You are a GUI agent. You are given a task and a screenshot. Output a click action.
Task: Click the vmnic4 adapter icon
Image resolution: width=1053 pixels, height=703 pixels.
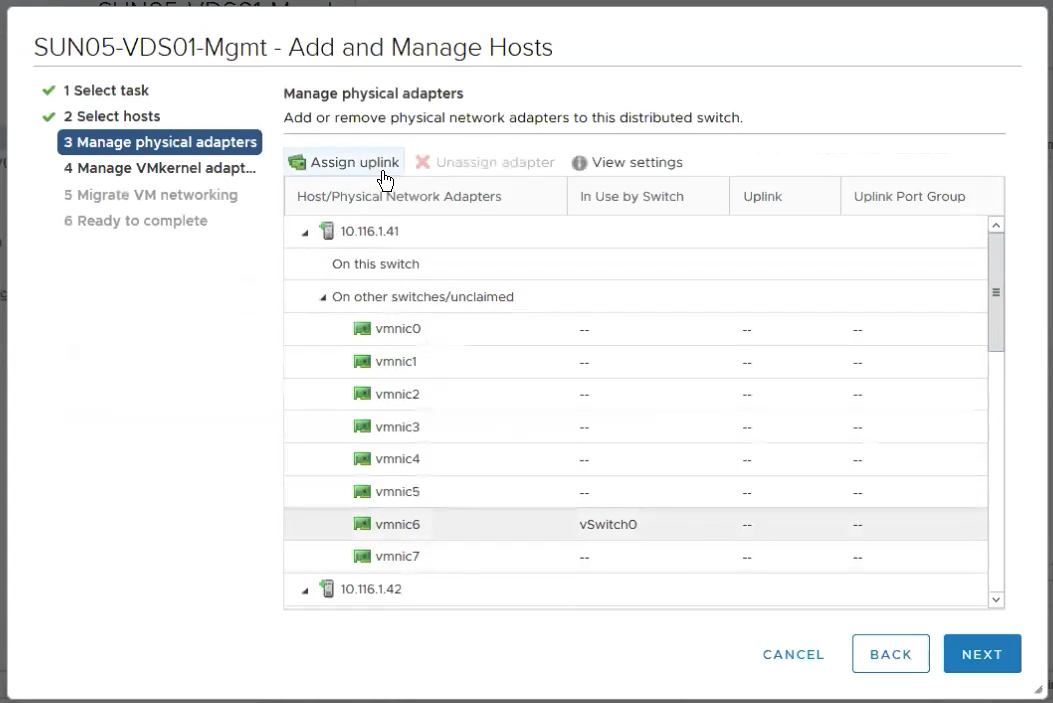pyautogui.click(x=362, y=459)
